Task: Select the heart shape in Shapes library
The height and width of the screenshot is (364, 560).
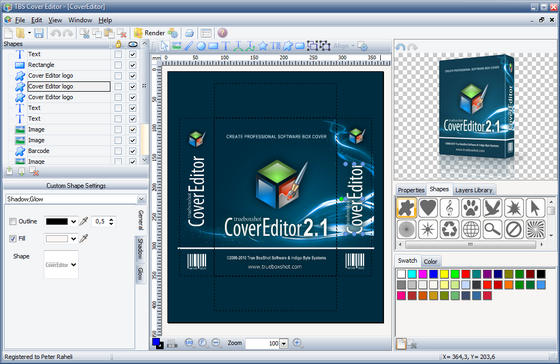Action: (x=428, y=208)
